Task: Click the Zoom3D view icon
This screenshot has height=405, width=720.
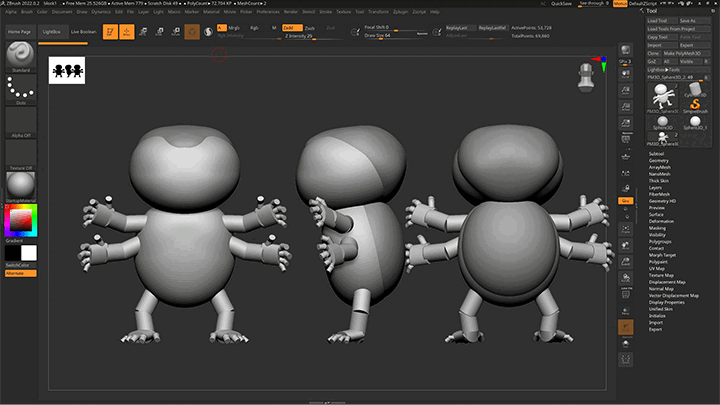Action: coord(625,262)
